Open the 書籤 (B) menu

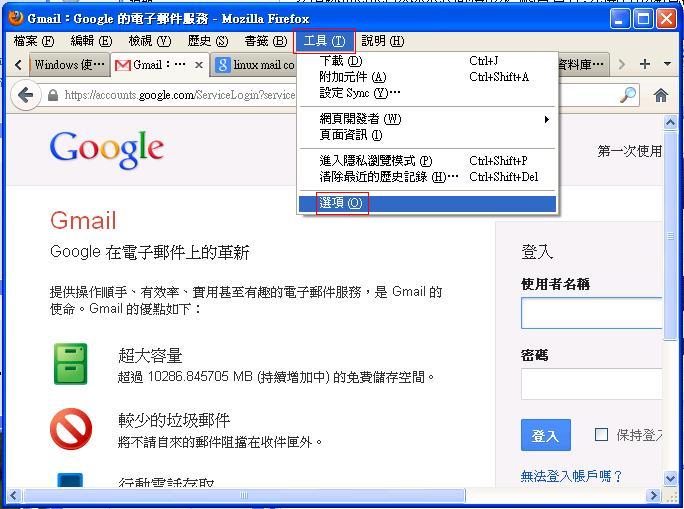click(266, 41)
